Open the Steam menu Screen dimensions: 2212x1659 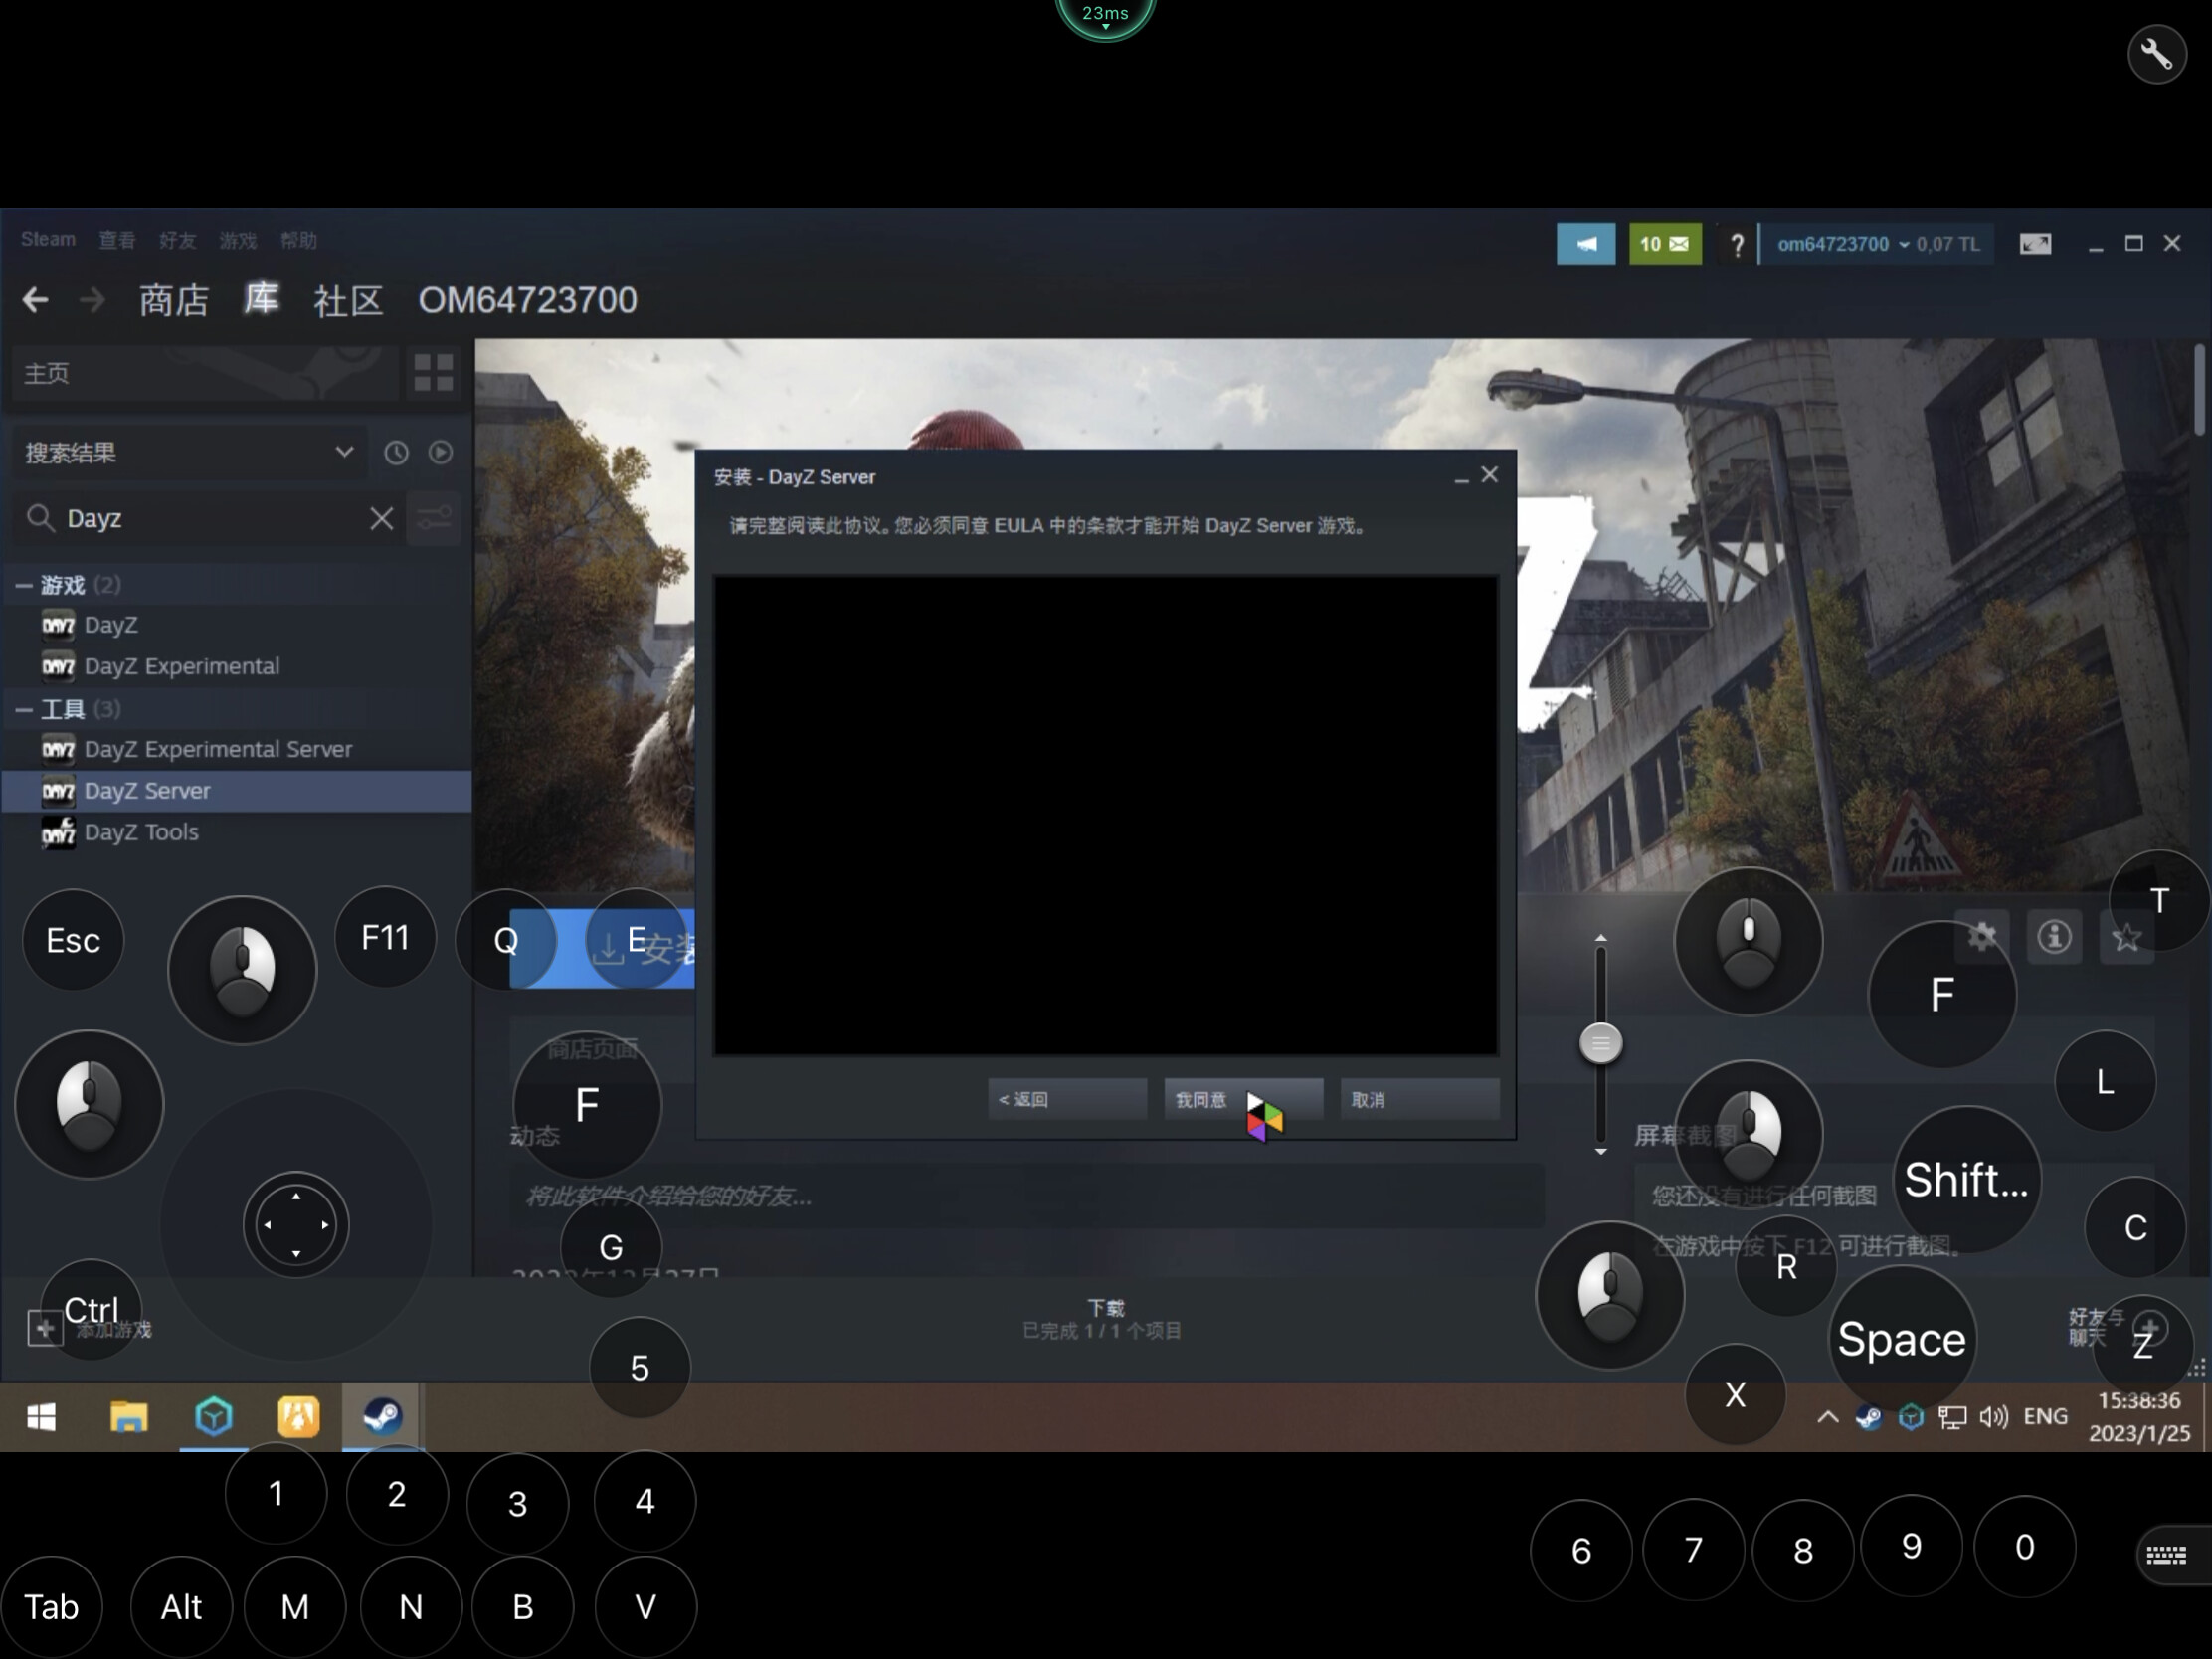click(48, 239)
